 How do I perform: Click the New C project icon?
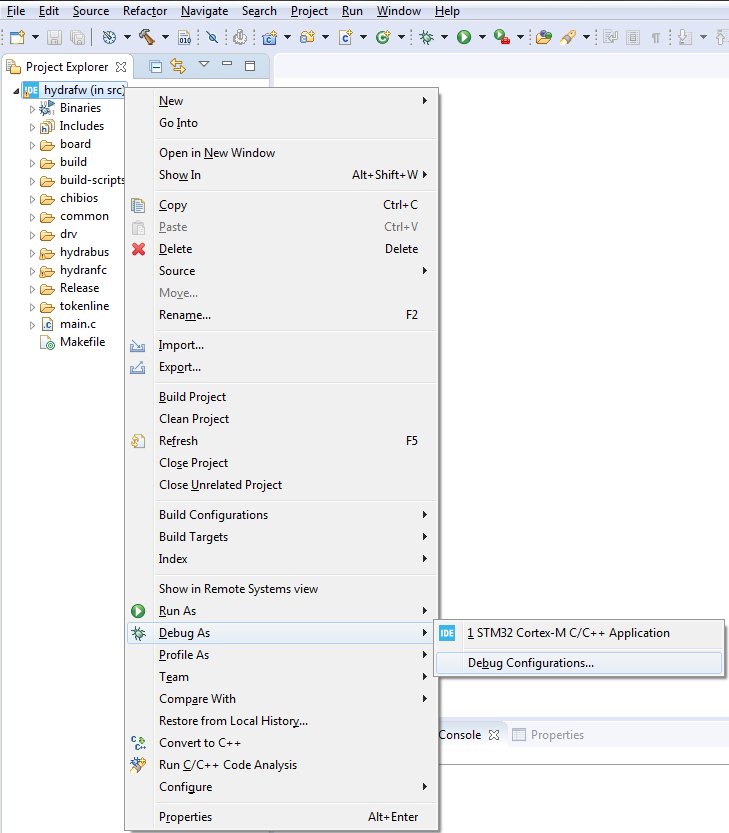click(270, 37)
